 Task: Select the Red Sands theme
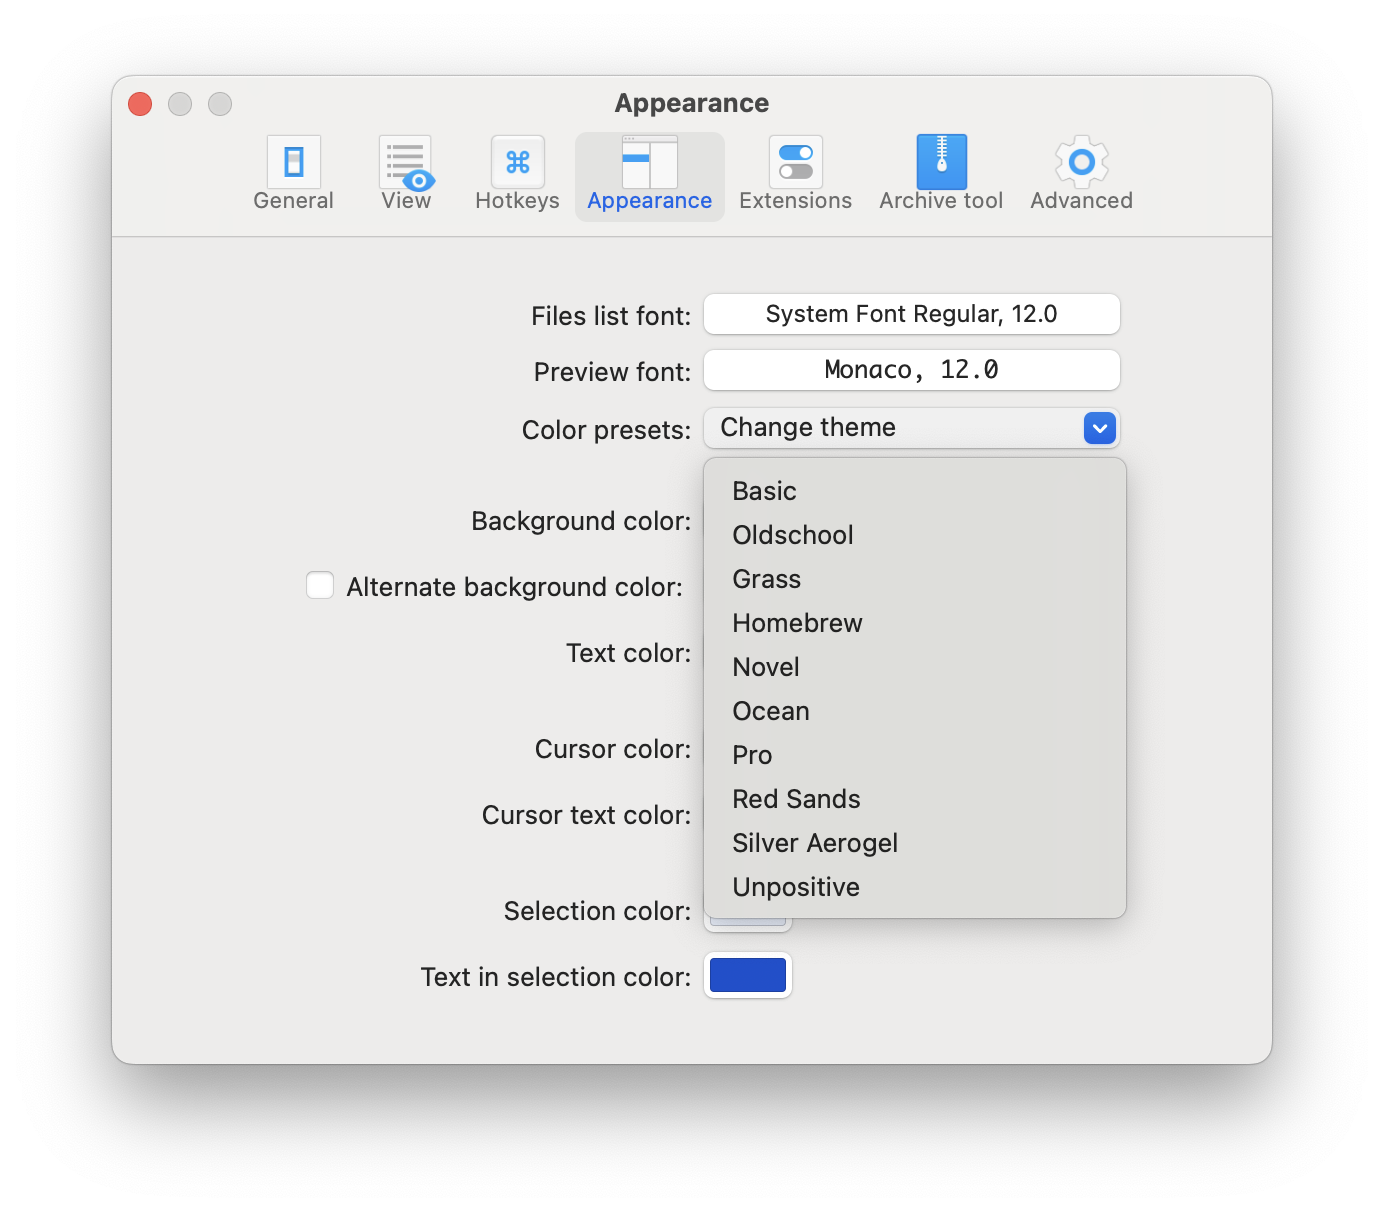pos(796,799)
